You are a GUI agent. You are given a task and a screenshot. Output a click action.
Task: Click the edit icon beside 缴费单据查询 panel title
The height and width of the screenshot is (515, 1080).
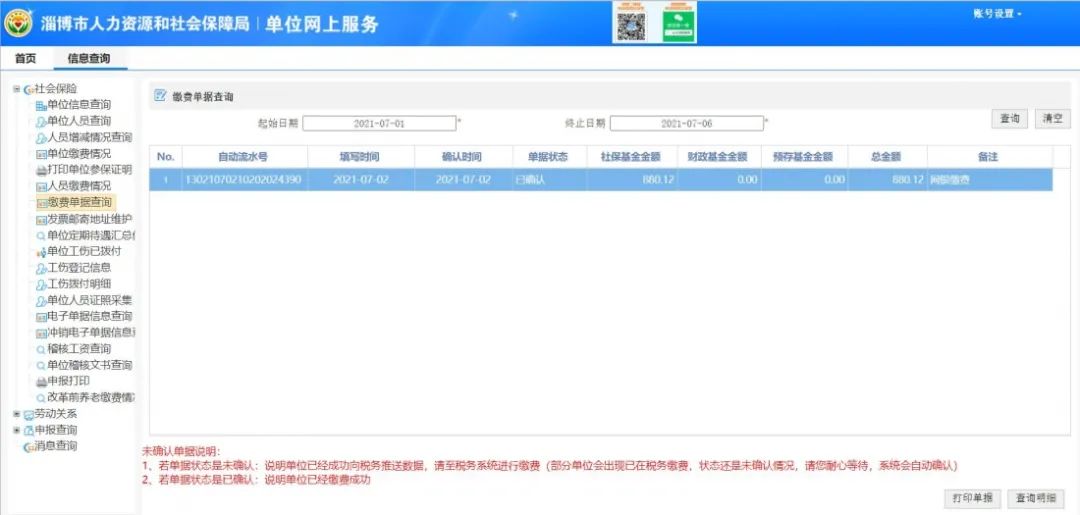[160, 96]
